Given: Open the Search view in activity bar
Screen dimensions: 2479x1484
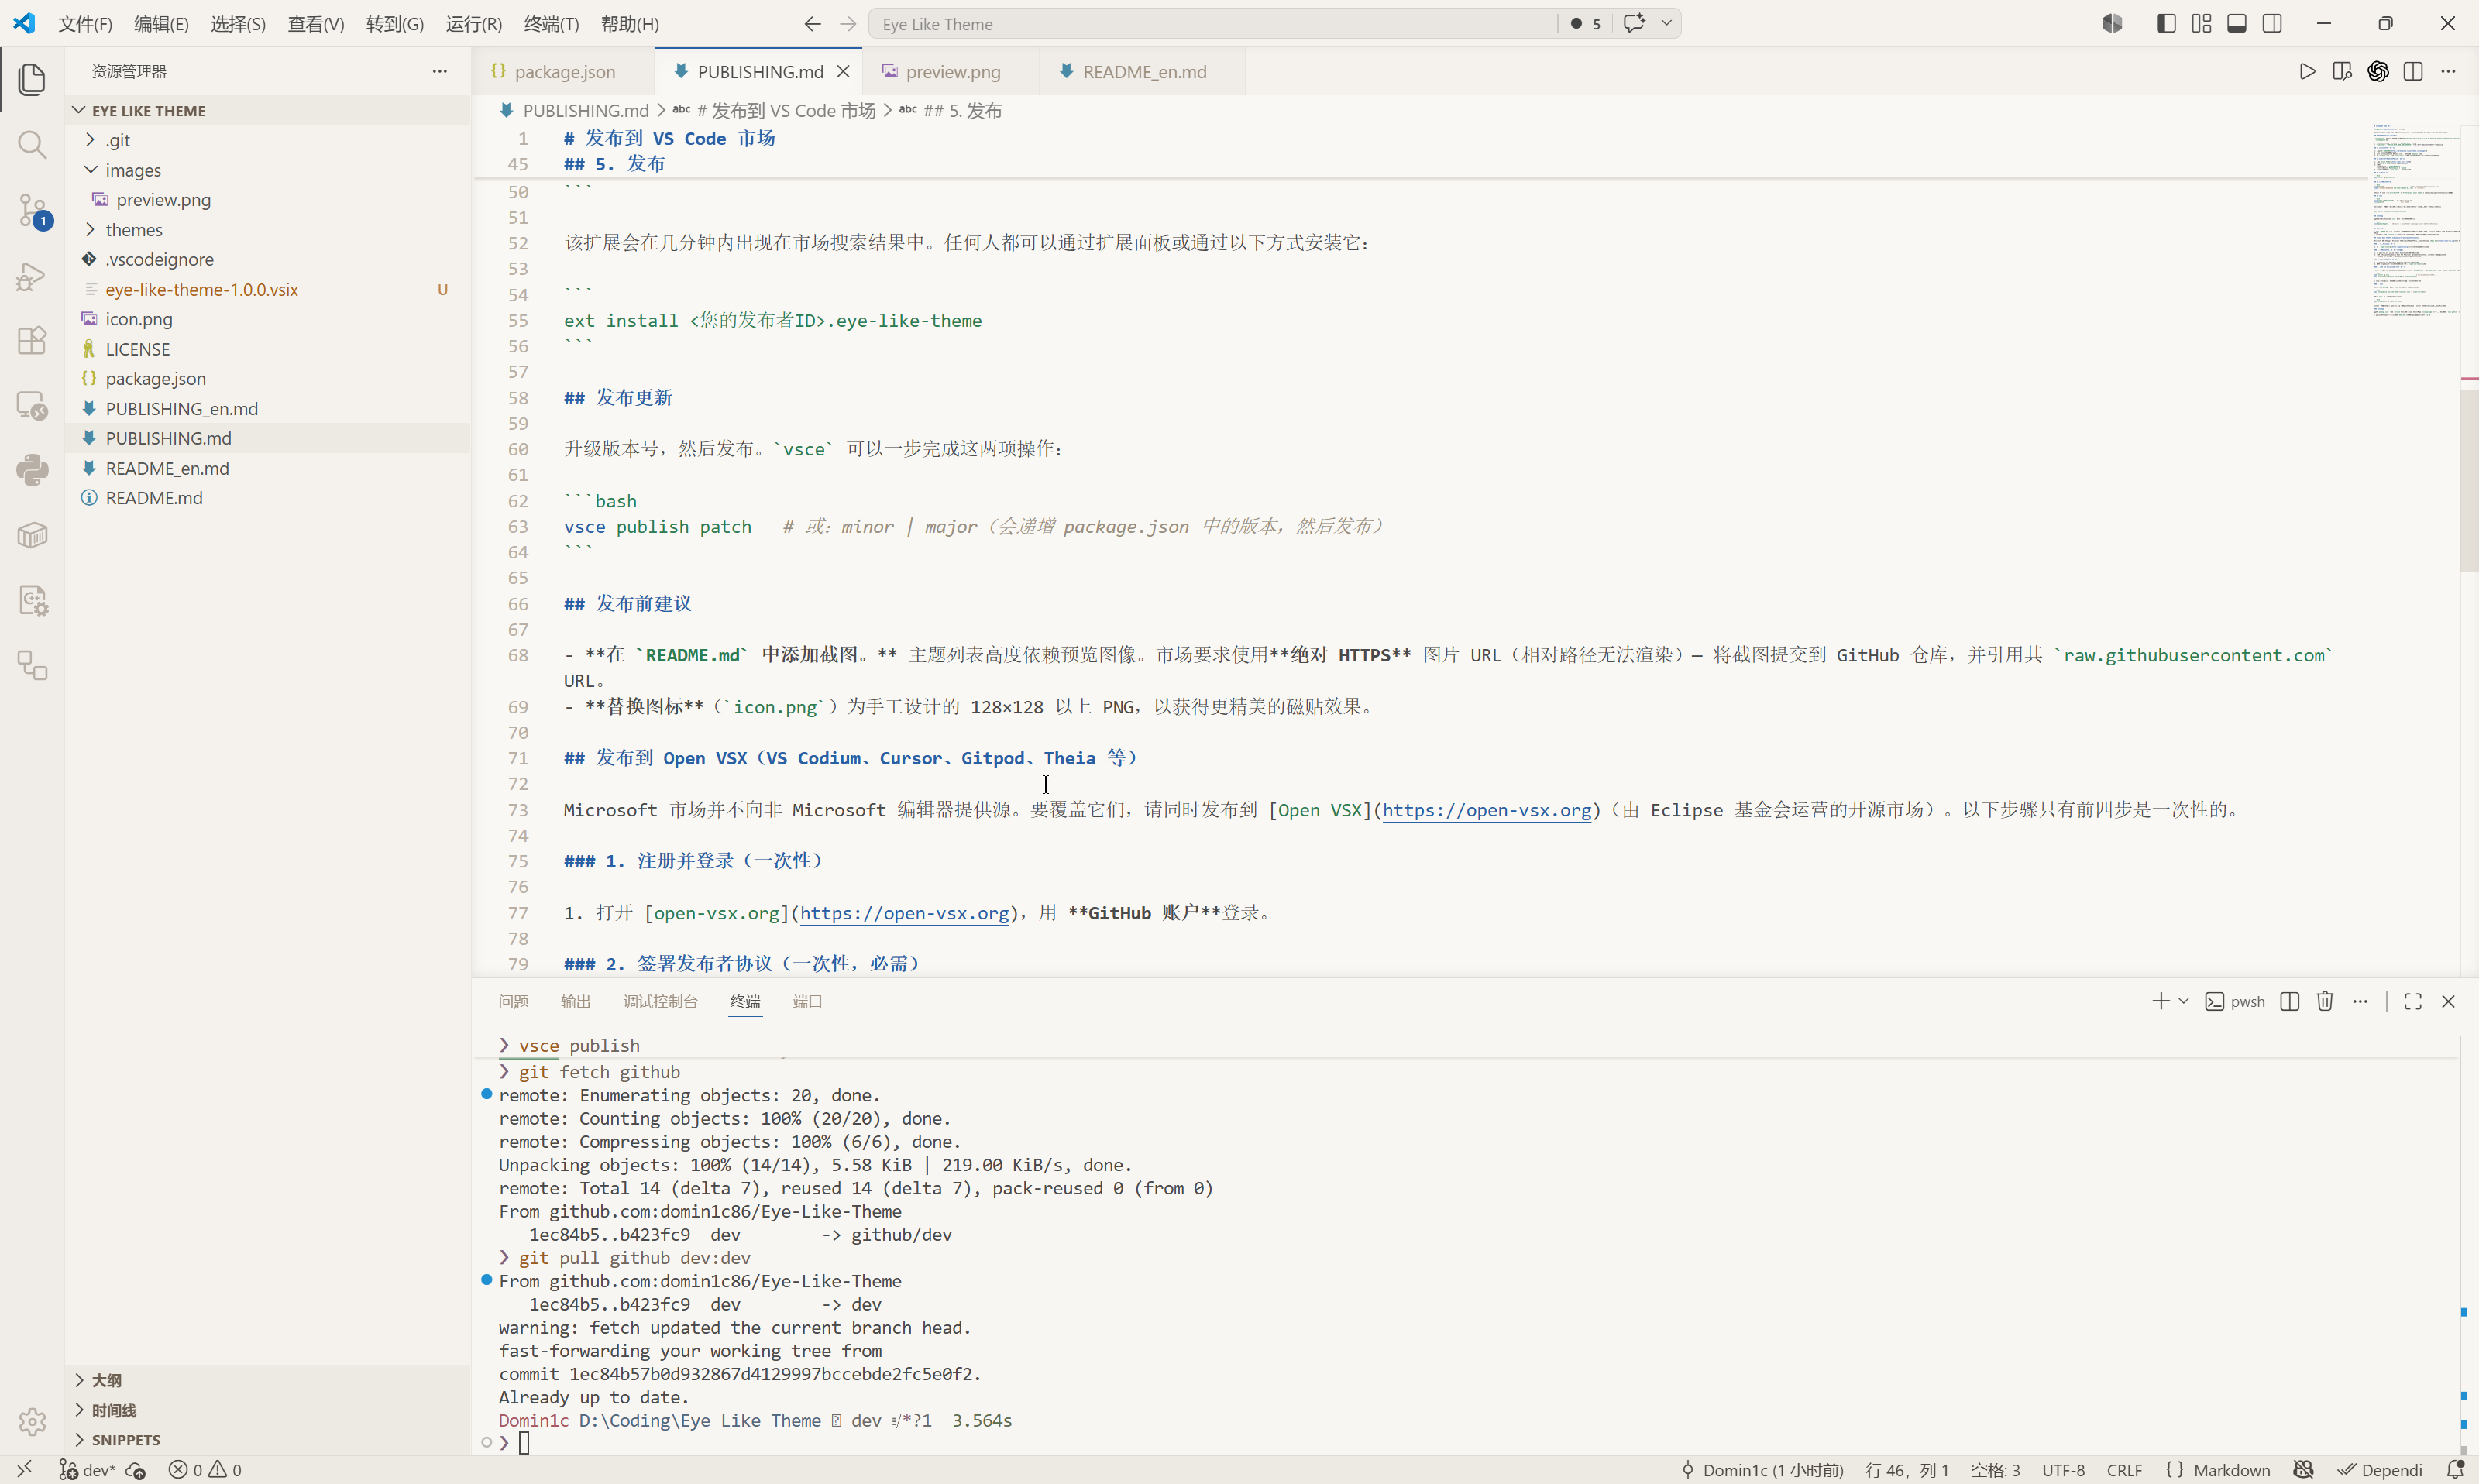Looking at the screenshot, I should 32,145.
